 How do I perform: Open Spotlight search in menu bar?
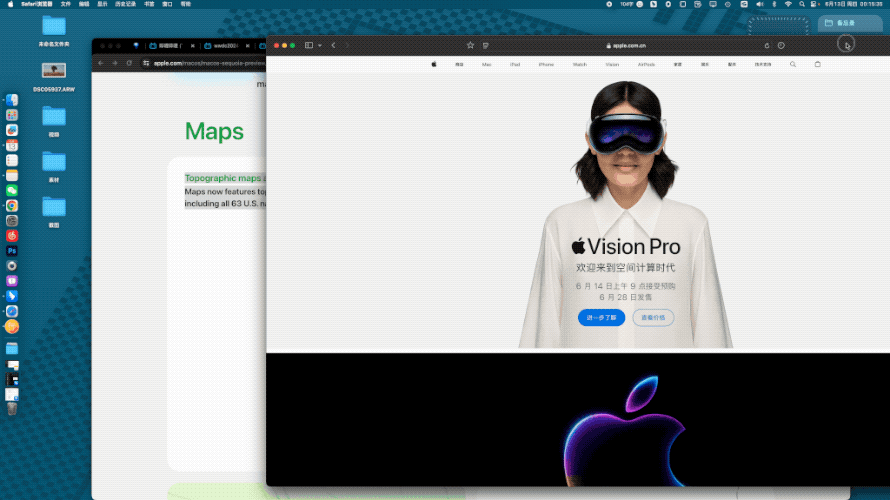tap(801, 4)
